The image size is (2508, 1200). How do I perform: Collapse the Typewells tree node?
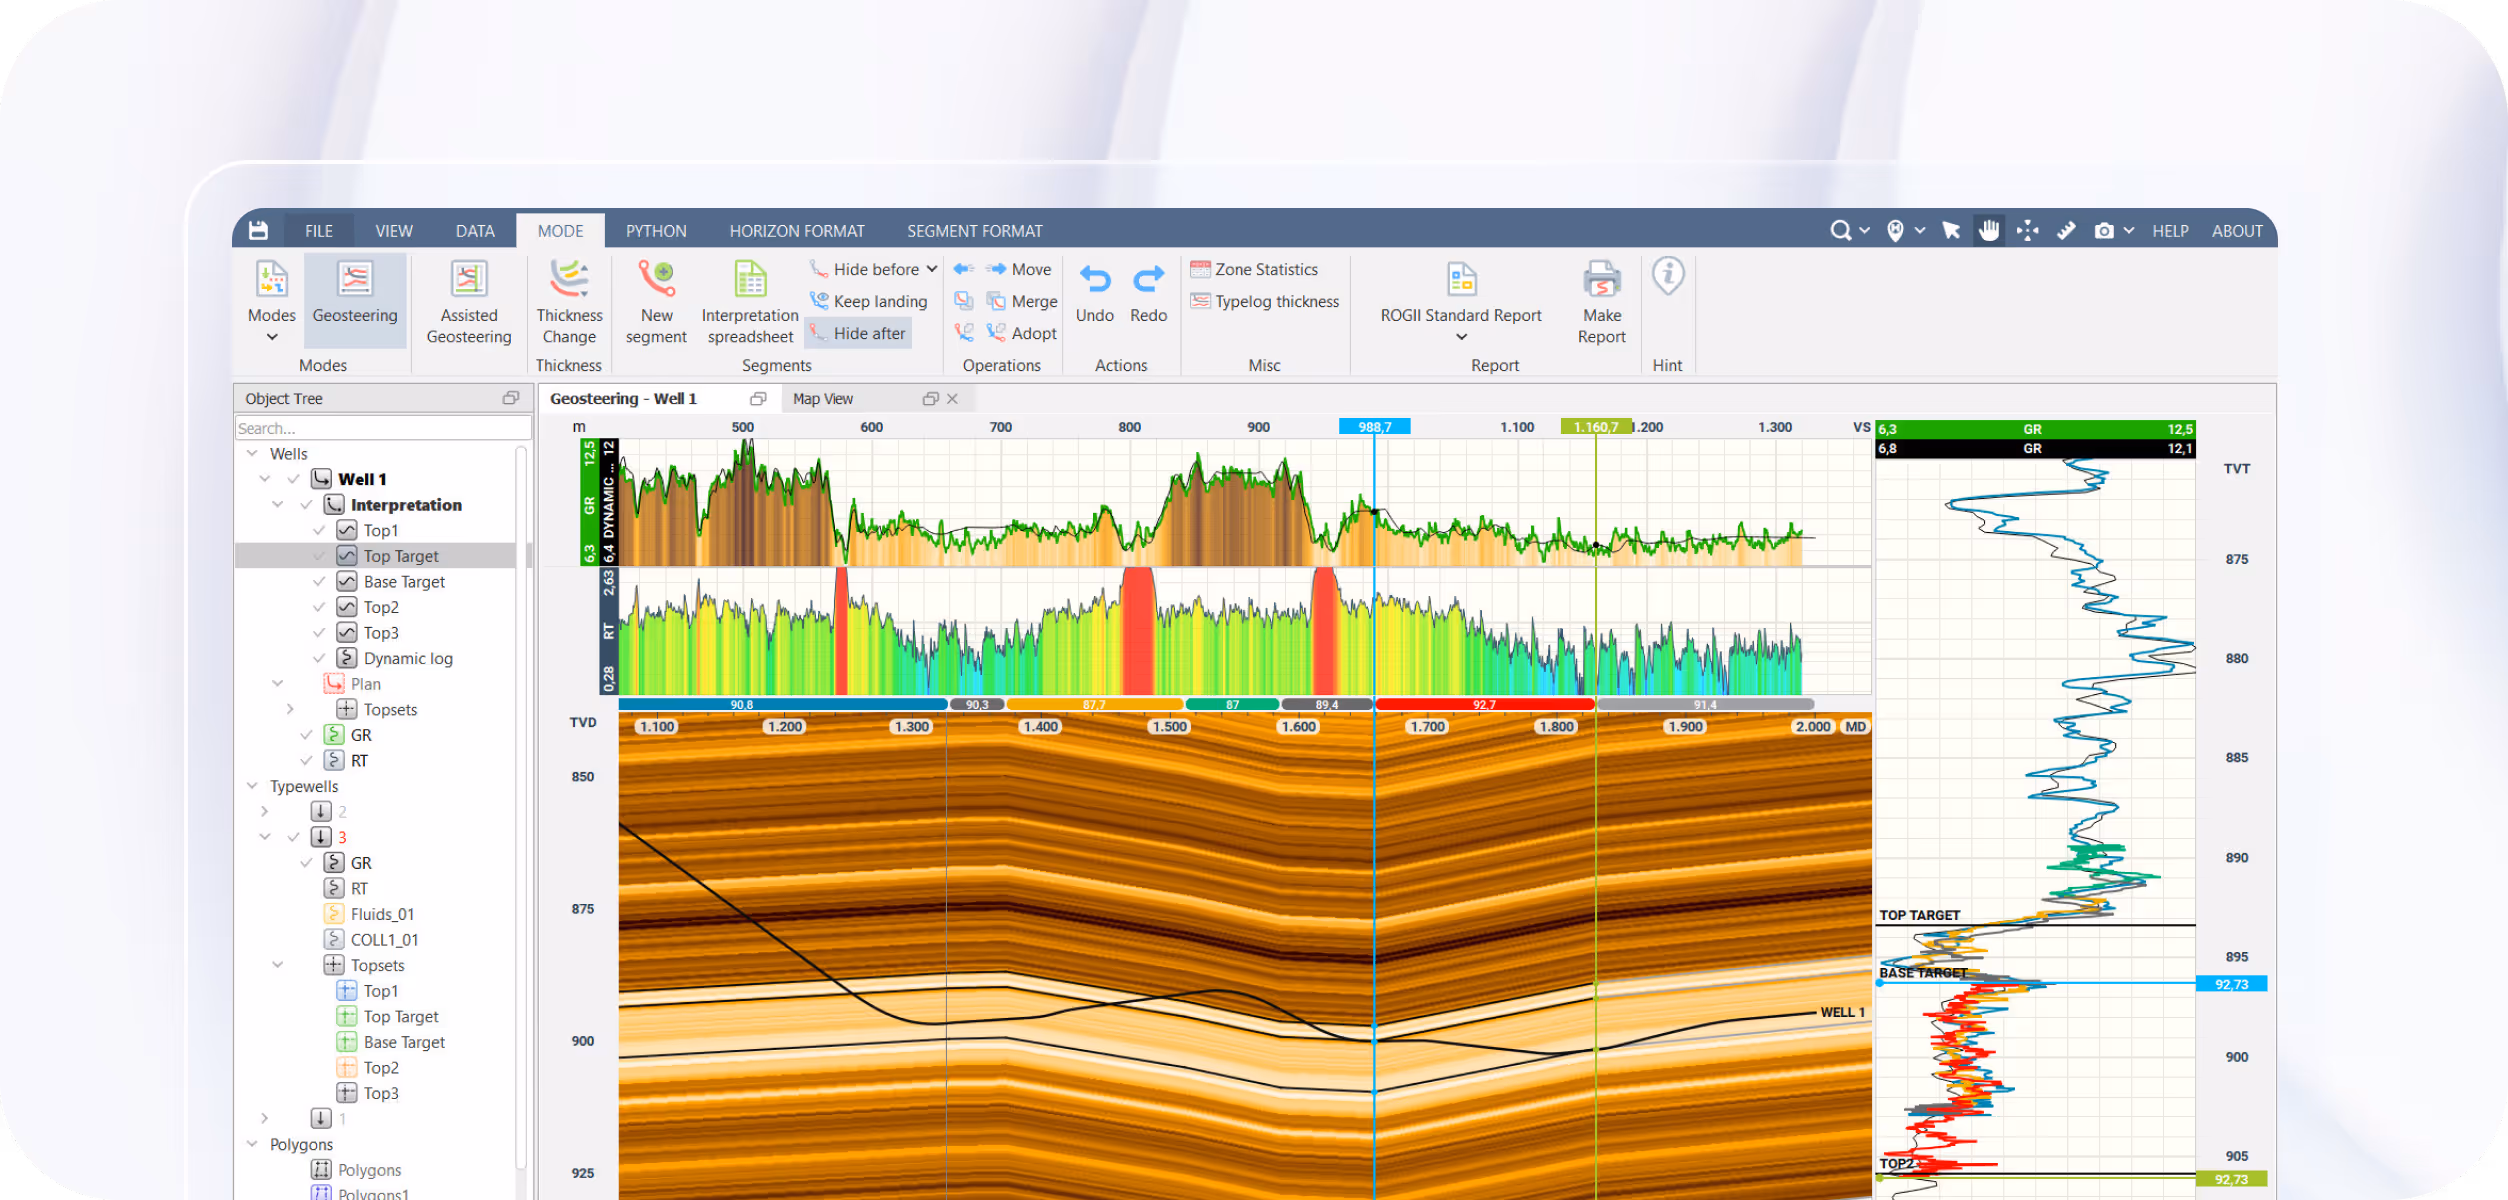[252, 786]
